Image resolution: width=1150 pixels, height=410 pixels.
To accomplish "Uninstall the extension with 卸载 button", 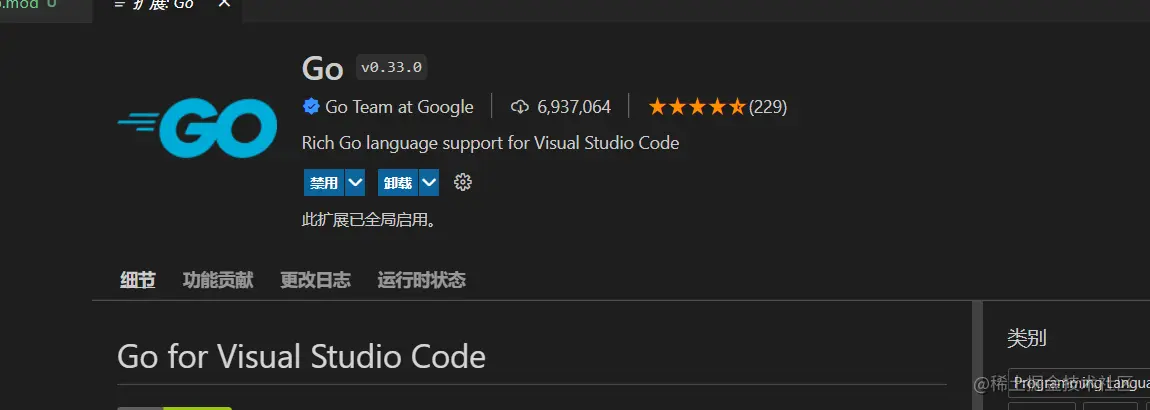I will click(x=398, y=183).
